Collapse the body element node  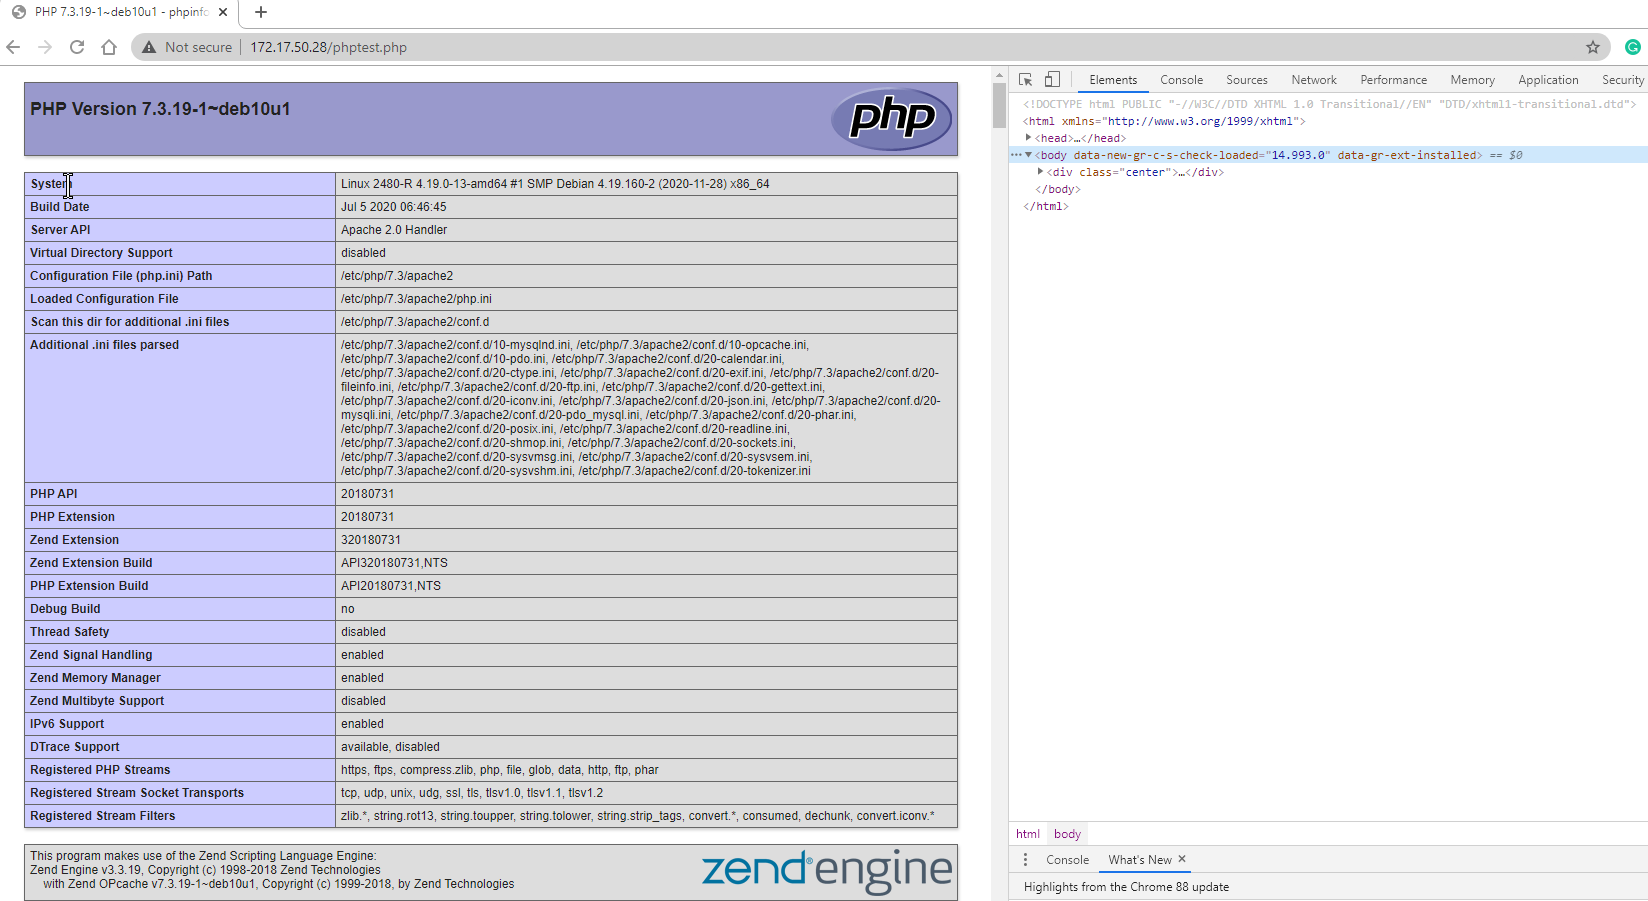[1028, 155]
